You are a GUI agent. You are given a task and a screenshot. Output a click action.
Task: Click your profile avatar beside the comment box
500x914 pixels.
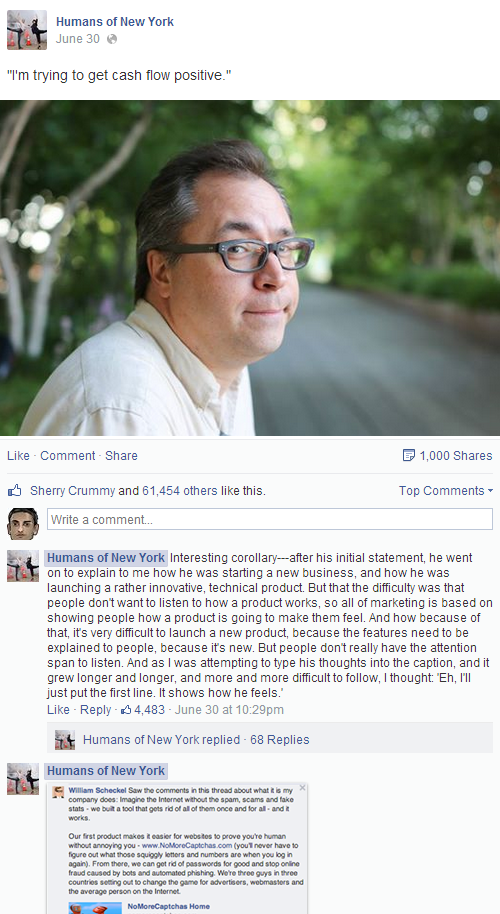pyautogui.click(x=23, y=523)
